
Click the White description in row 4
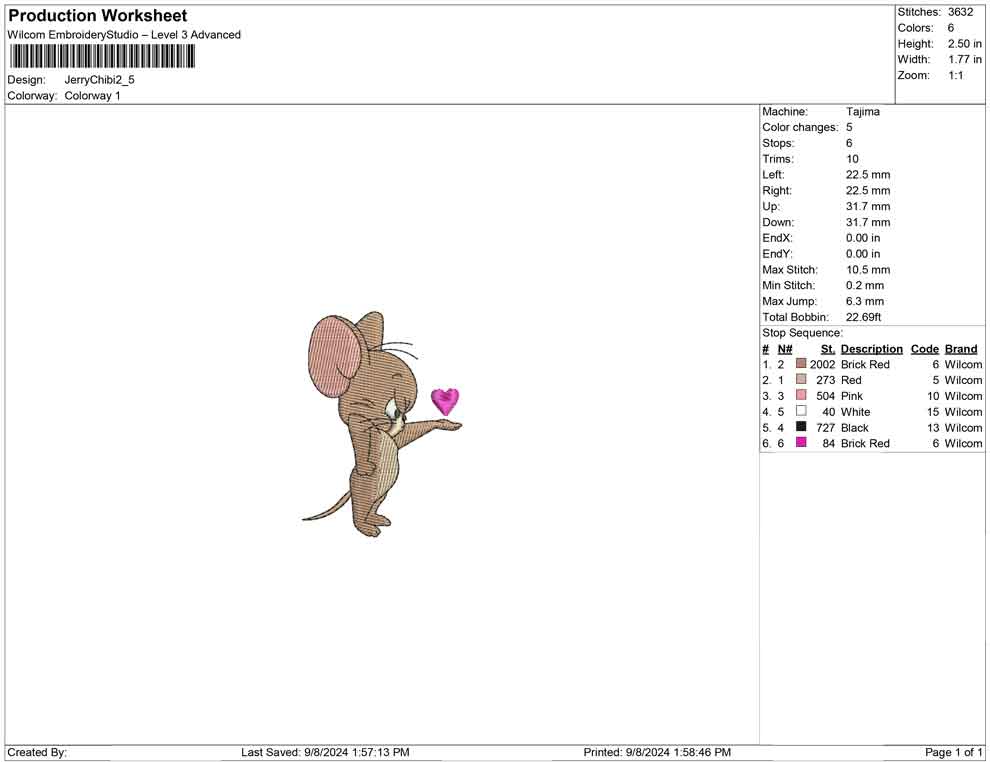tap(856, 412)
